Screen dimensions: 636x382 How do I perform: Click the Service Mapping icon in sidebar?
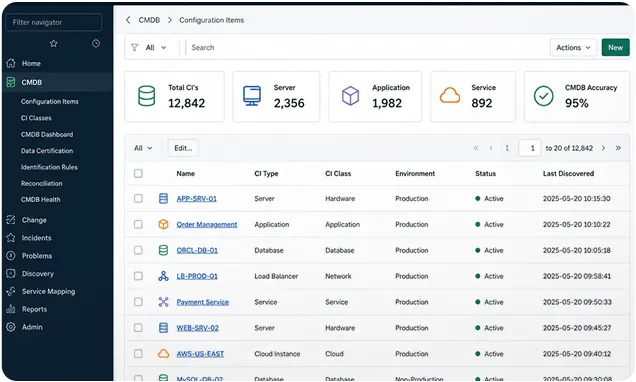[11, 291]
